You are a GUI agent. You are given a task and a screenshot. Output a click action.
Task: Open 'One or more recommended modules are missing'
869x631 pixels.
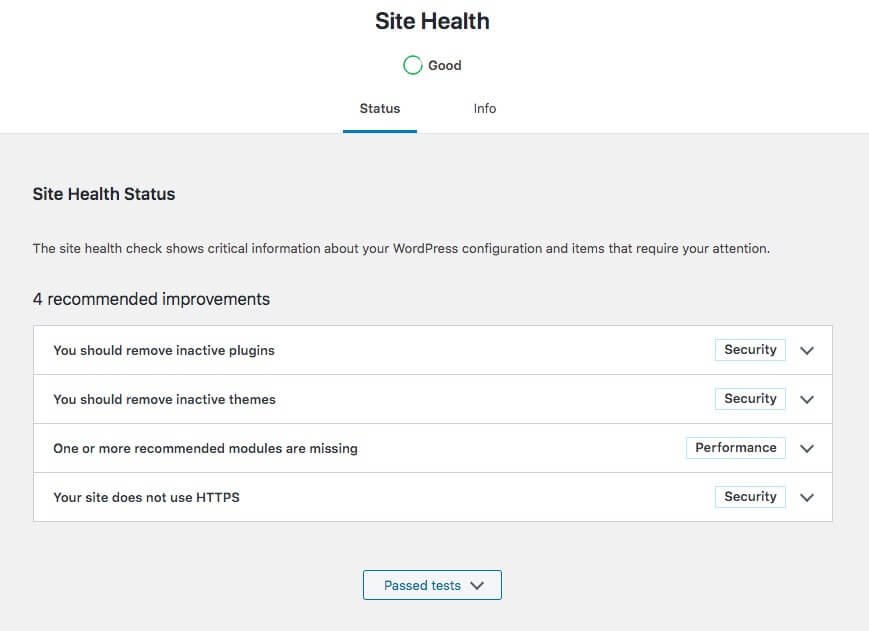[433, 448]
